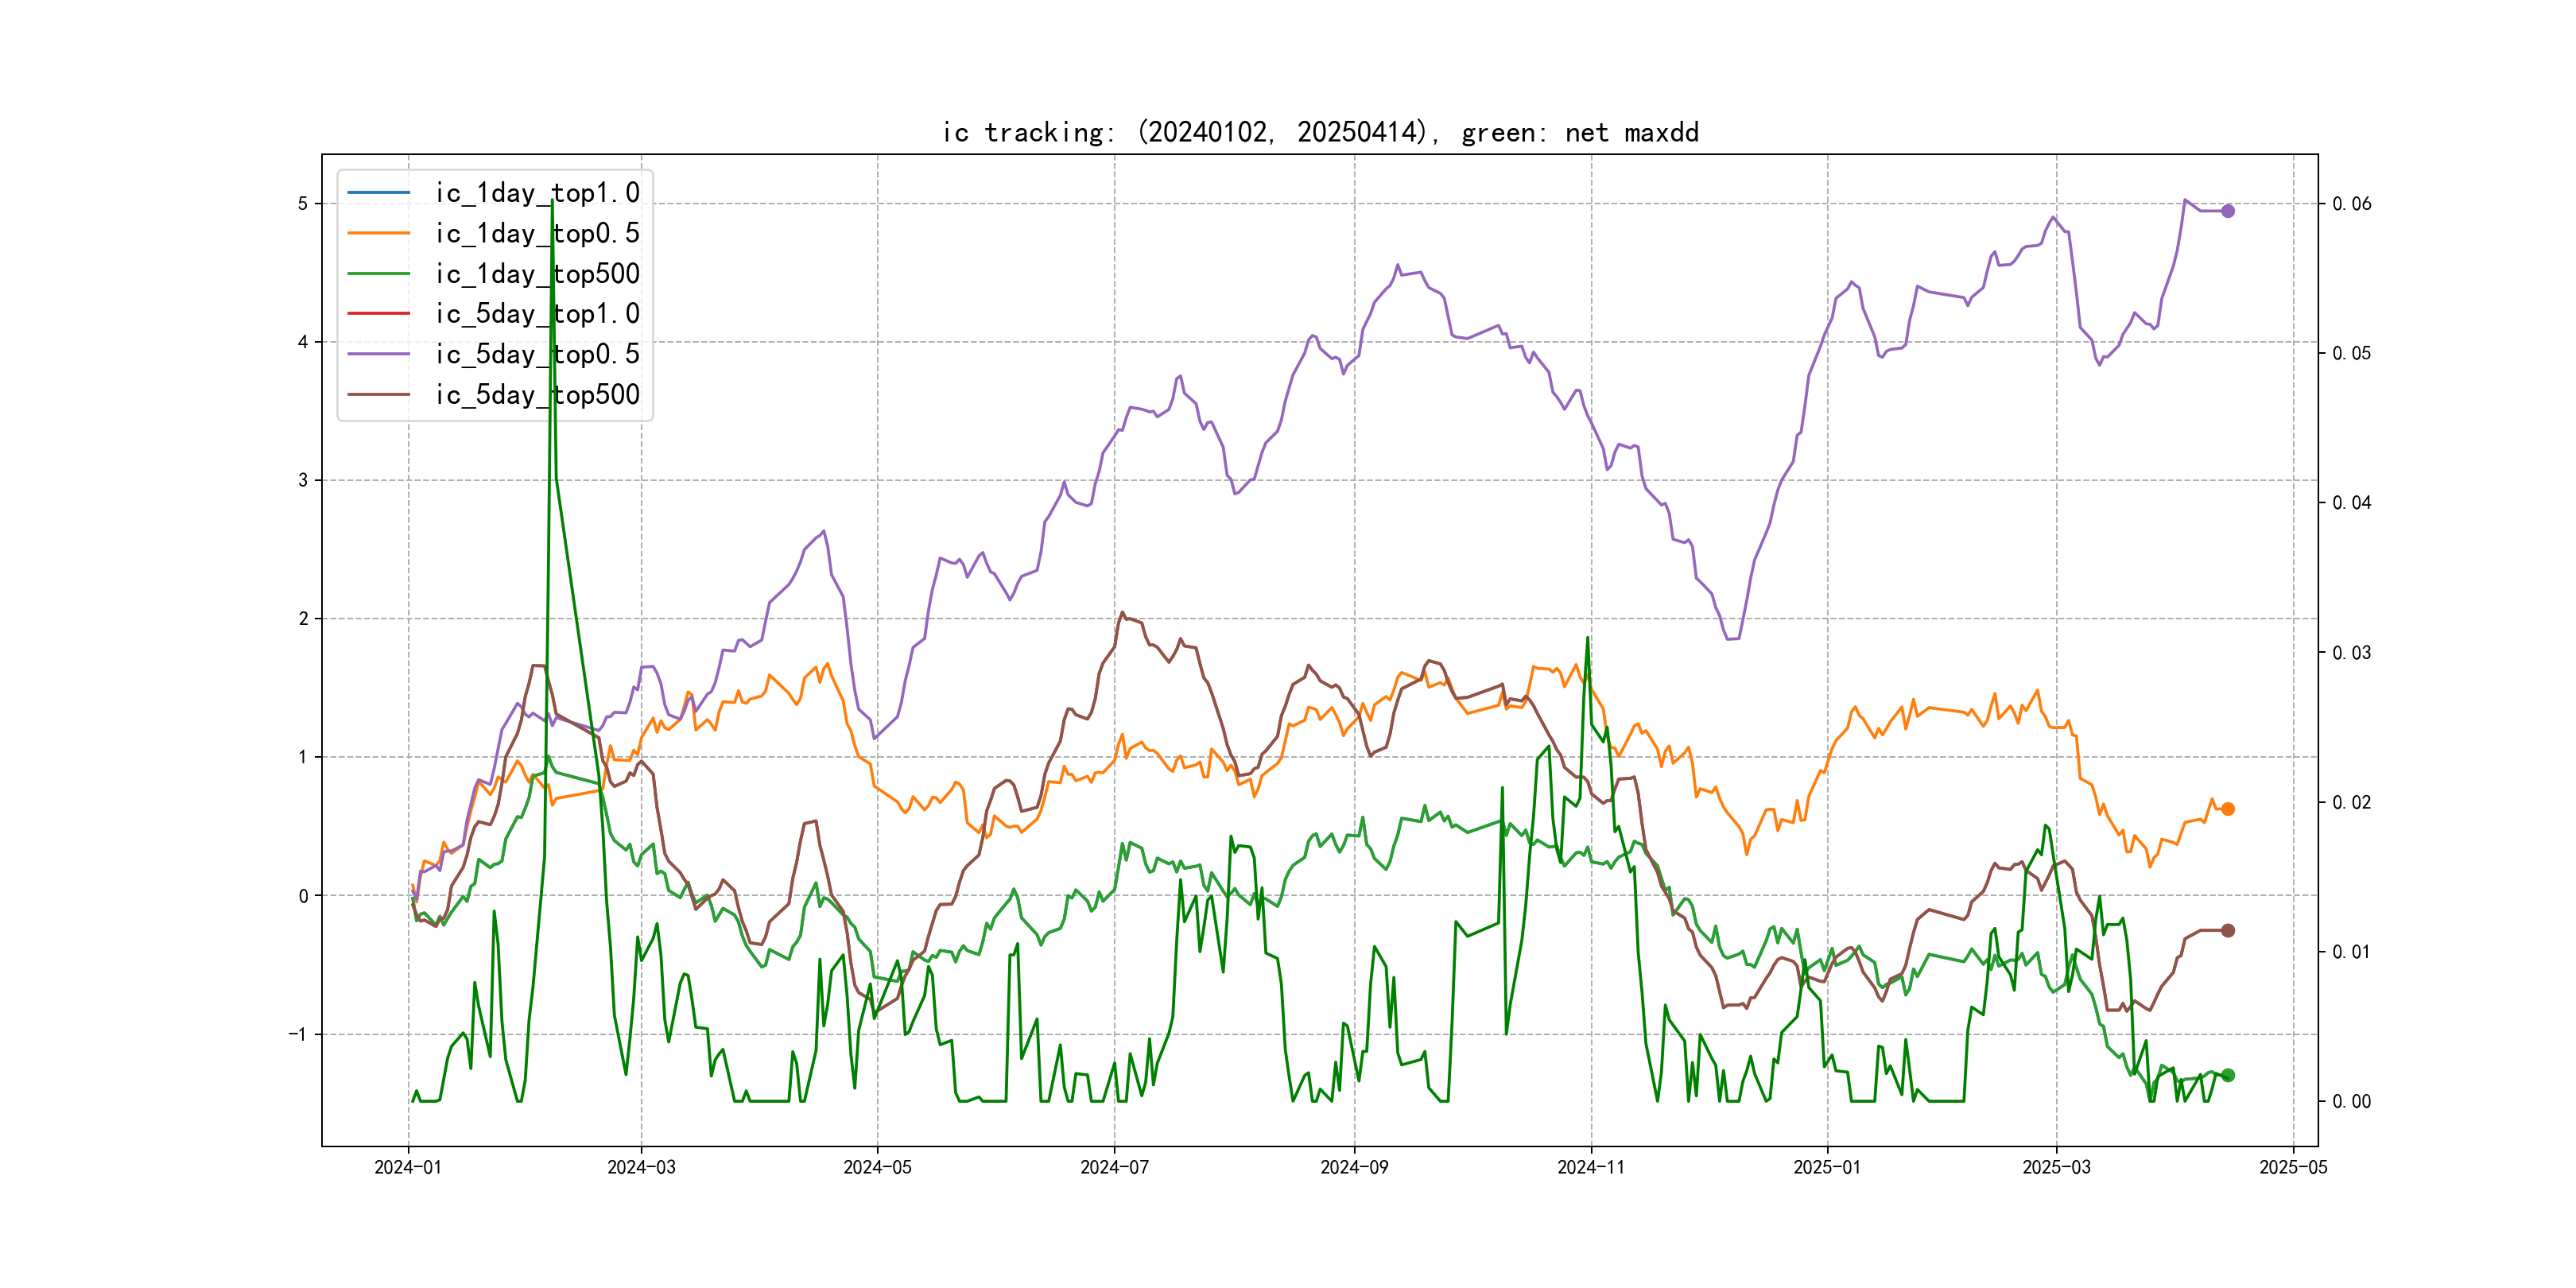Click the purple line swatch in legend

(x=378, y=354)
